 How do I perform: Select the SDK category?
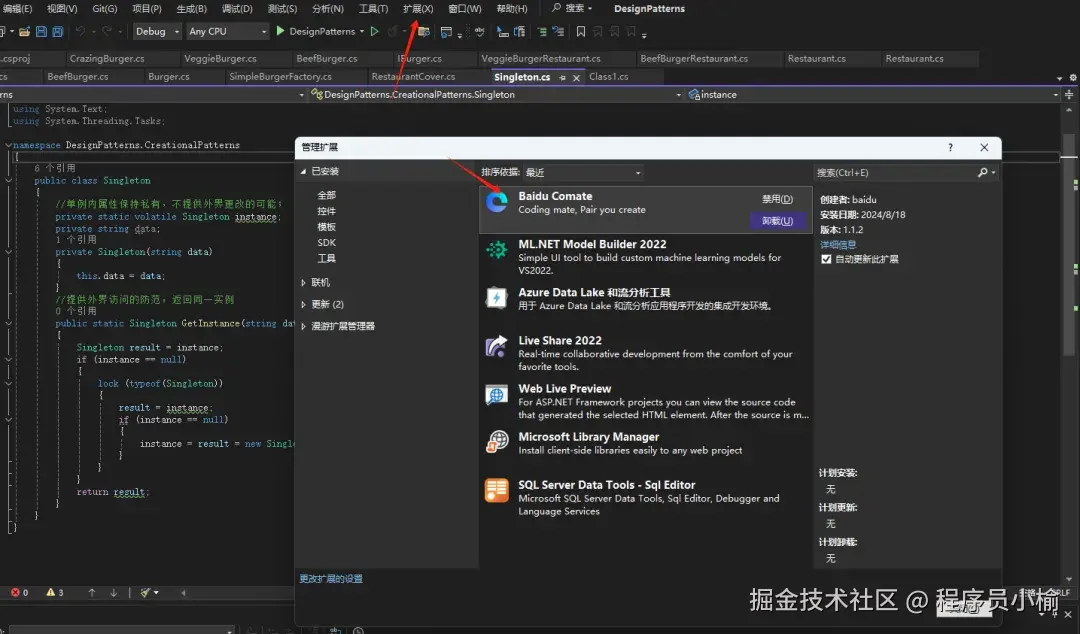point(326,243)
